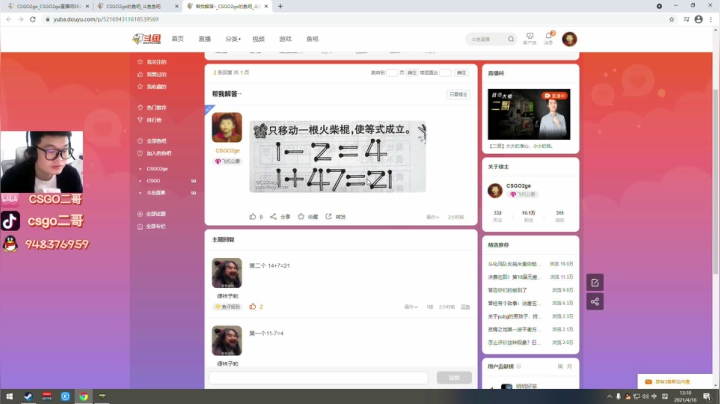
Task: Click the jump-to-page input field
Action: click(392, 73)
